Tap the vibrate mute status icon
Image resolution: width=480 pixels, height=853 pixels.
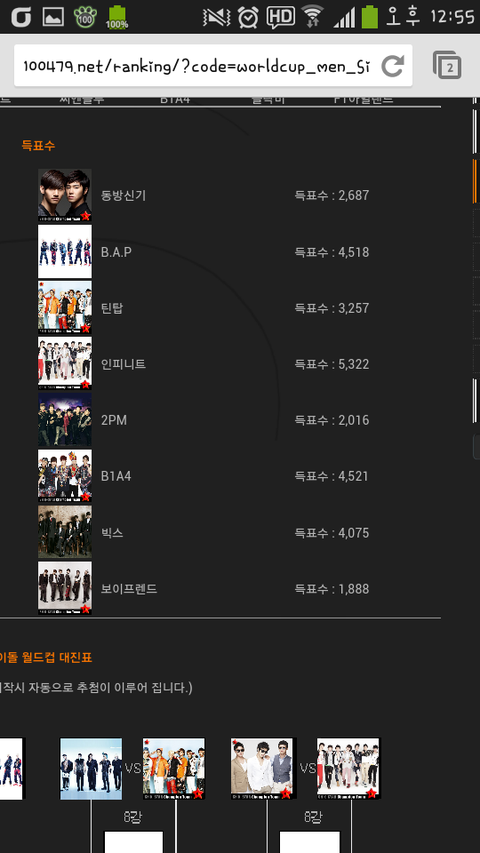216,18
